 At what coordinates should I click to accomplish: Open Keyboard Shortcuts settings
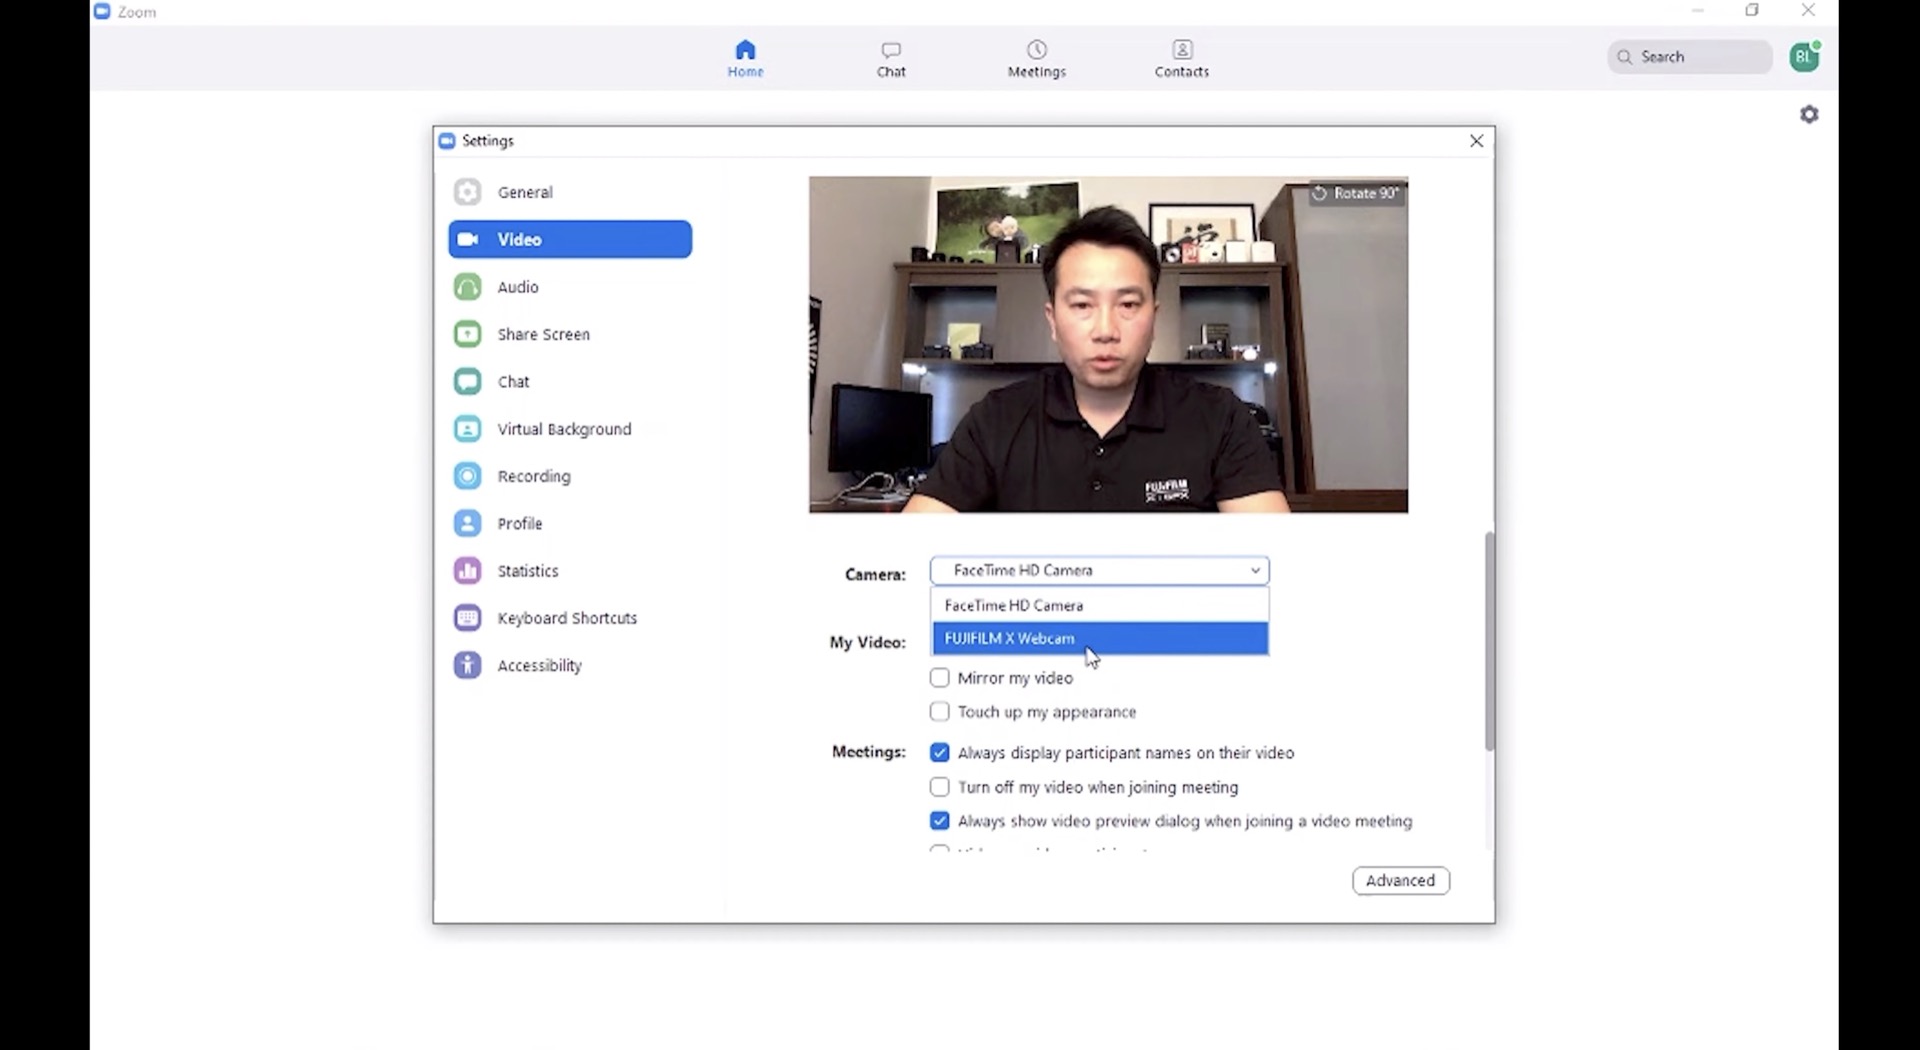tap(567, 617)
